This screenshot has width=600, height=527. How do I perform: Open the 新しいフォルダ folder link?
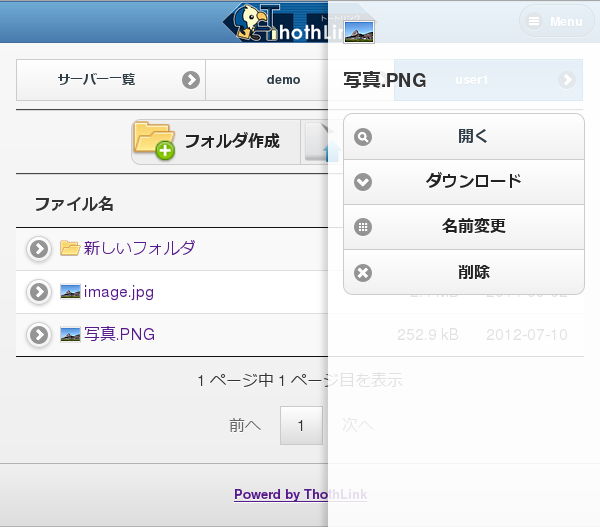pyautogui.click(x=139, y=248)
